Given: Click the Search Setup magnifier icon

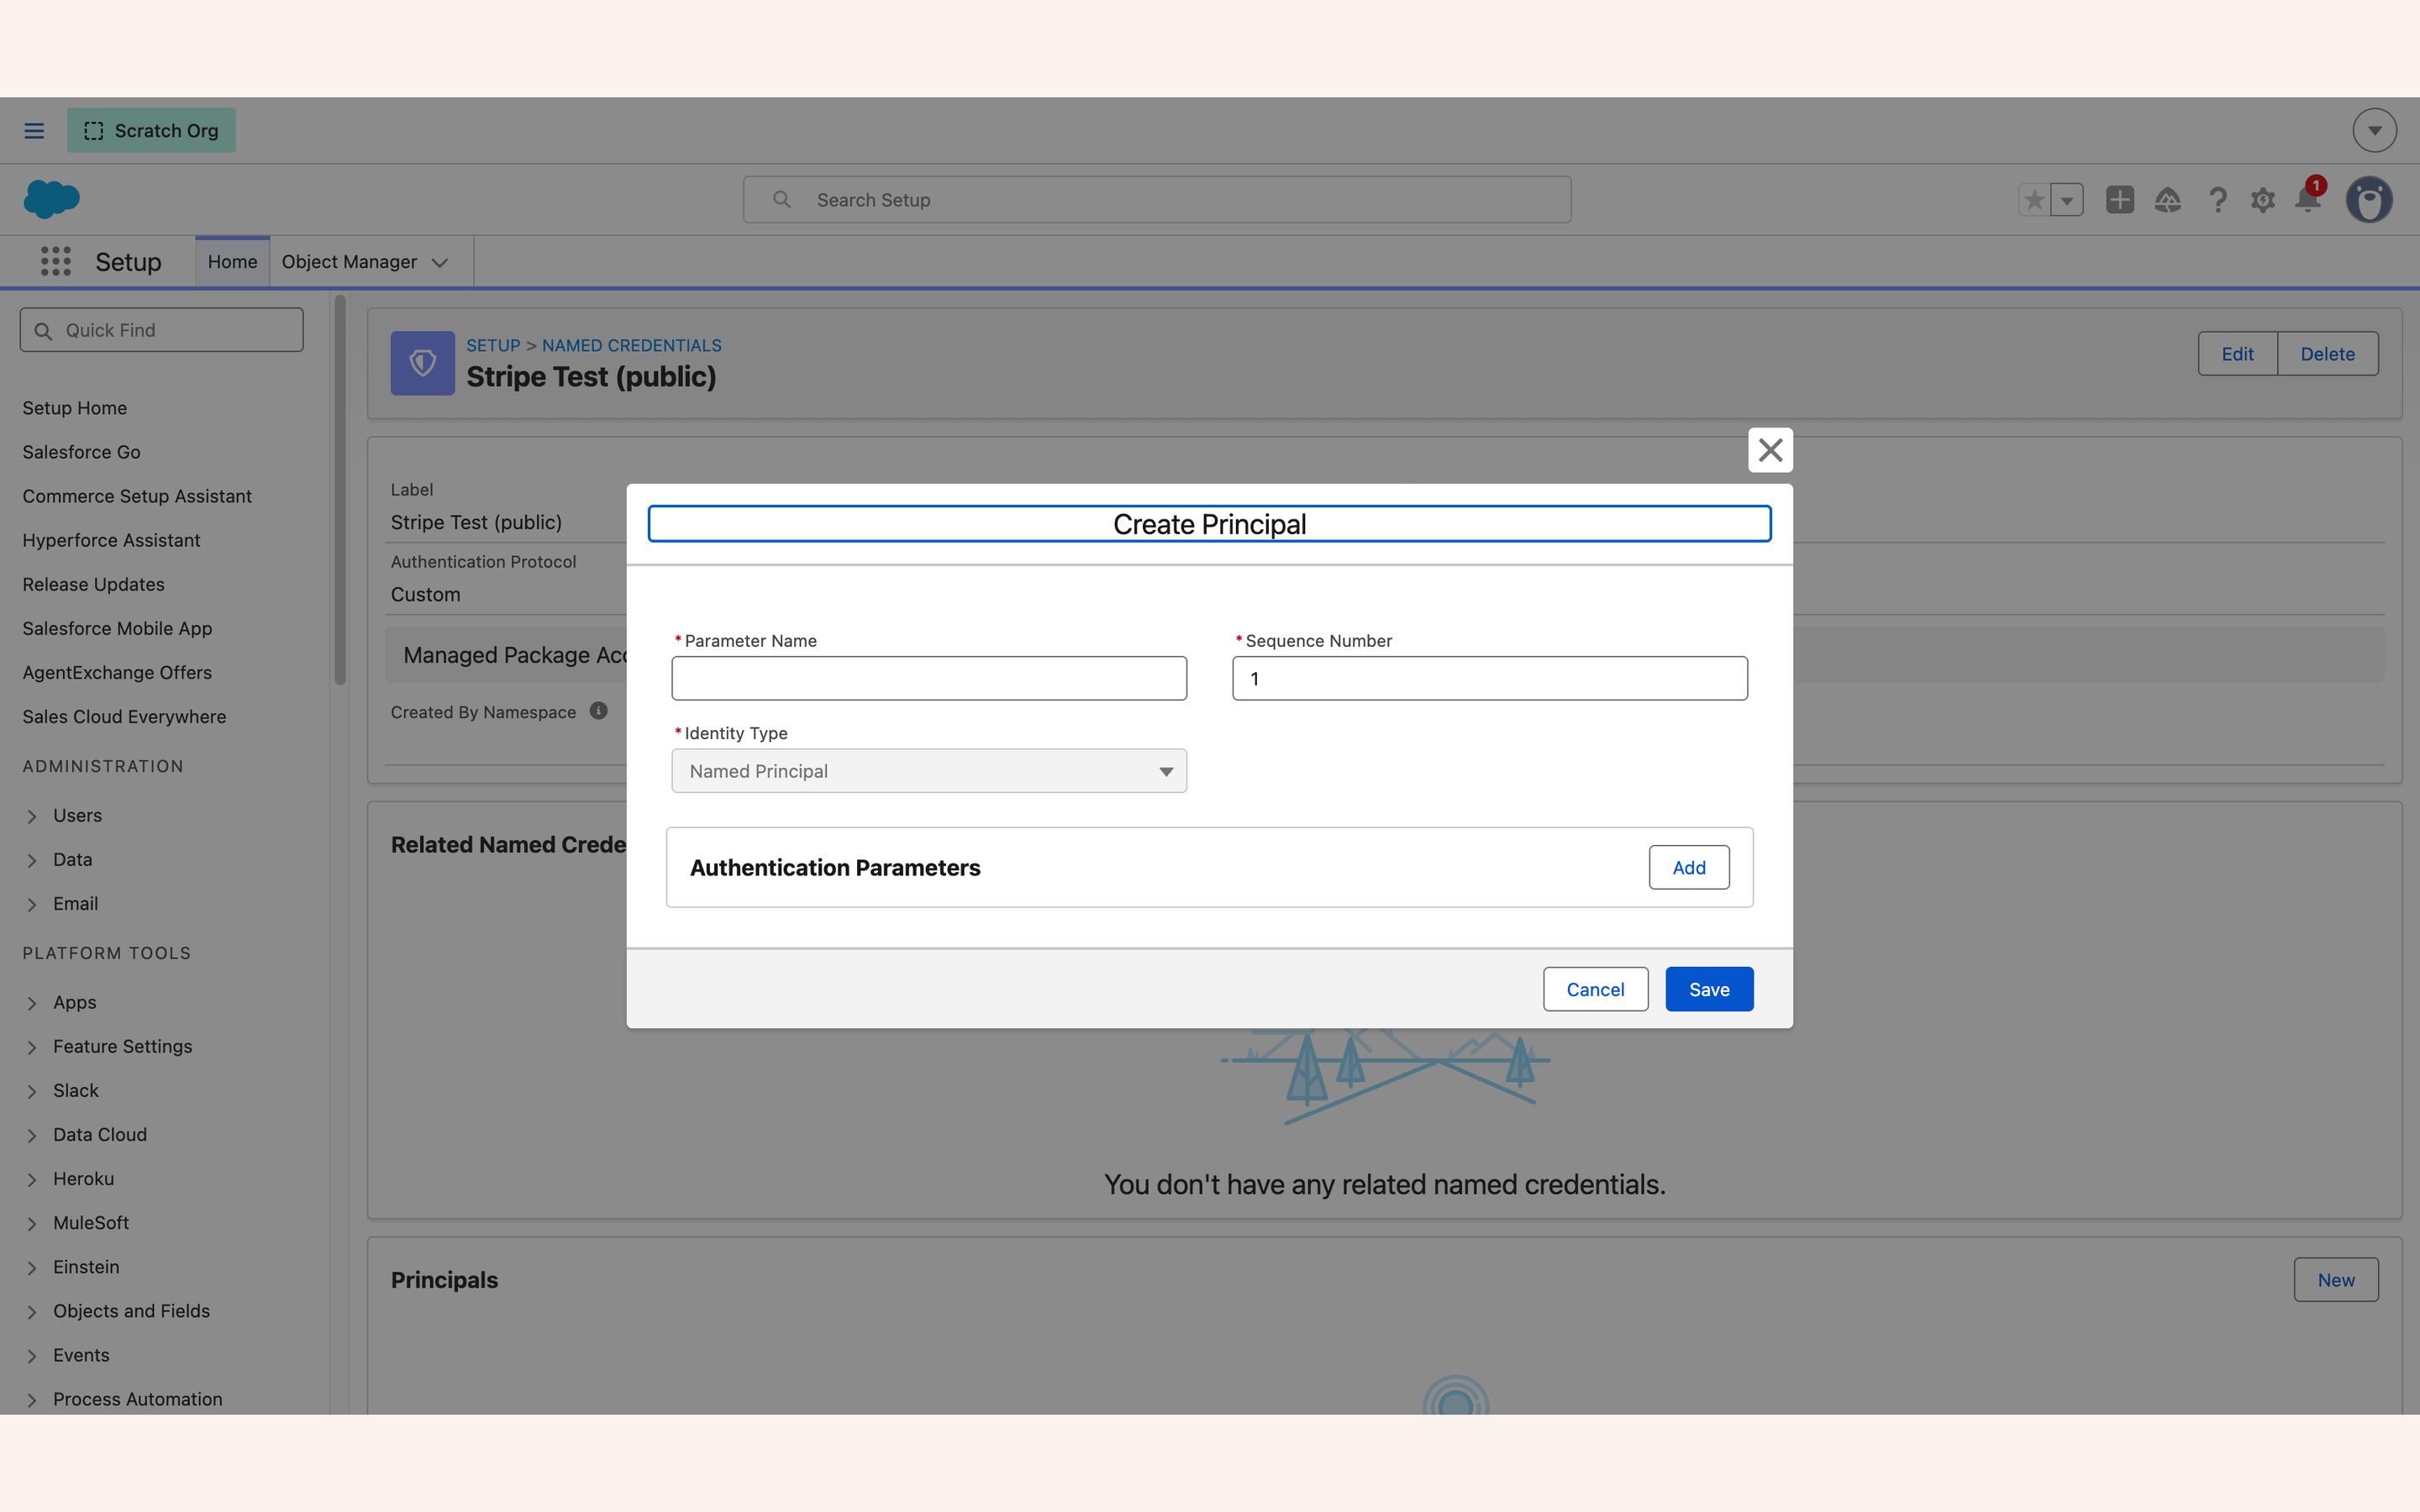Looking at the screenshot, I should 782,200.
